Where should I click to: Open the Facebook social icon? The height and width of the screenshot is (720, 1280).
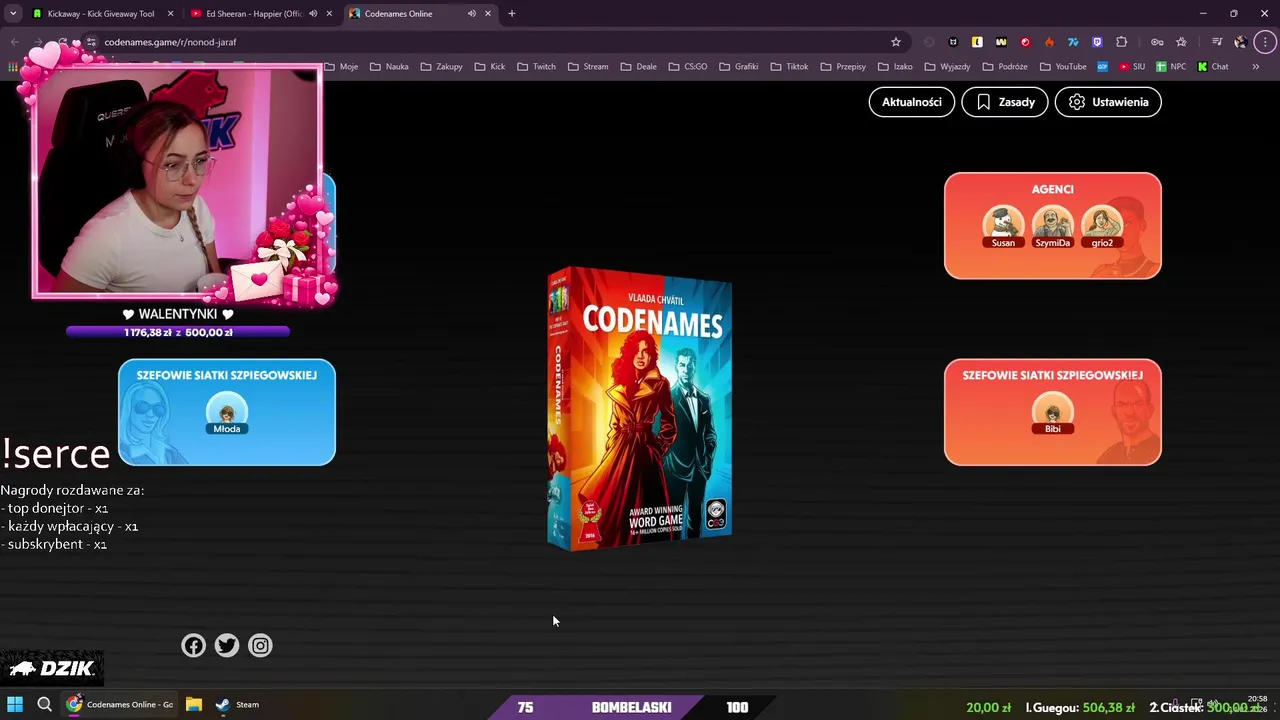pyautogui.click(x=193, y=646)
